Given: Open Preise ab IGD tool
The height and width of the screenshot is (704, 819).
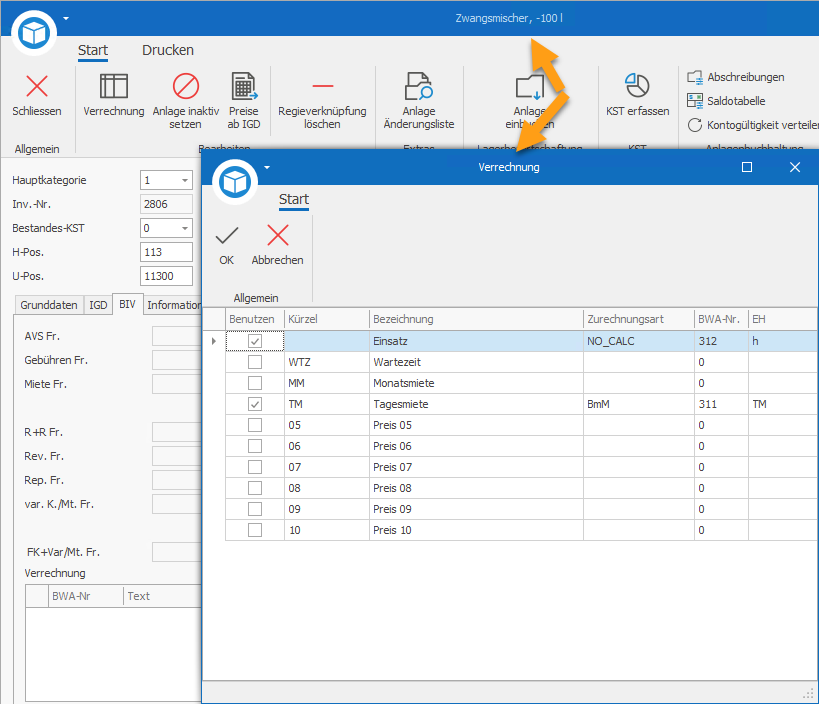Looking at the screenshot, I should tap(243, 101).
